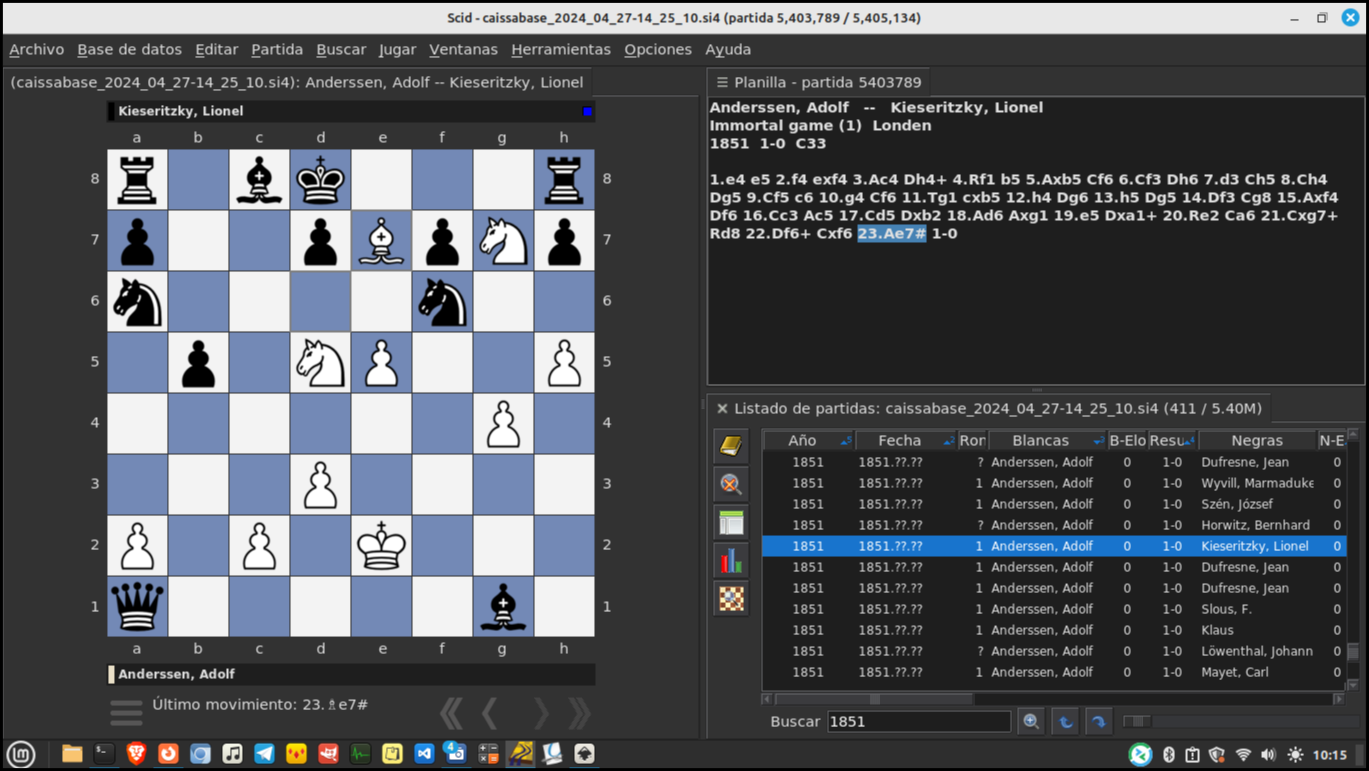Select the game against Szén, József
This screenshot has width=1369, height=771.
coord(1054,504)
